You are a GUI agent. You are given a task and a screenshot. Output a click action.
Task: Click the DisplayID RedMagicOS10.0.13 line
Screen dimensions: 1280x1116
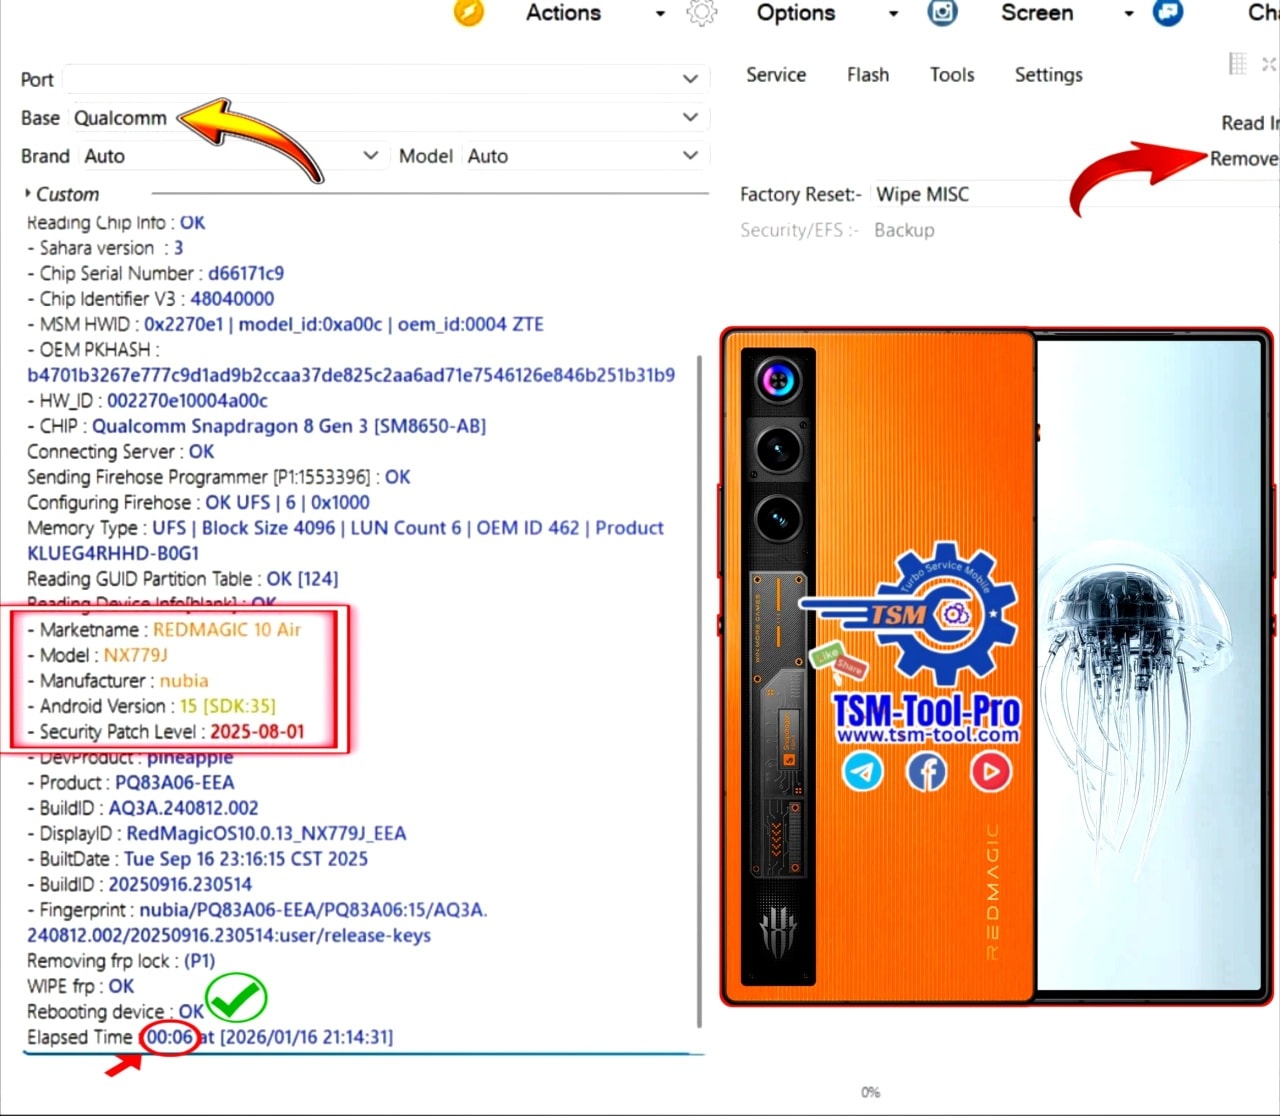tap(217, 834)
